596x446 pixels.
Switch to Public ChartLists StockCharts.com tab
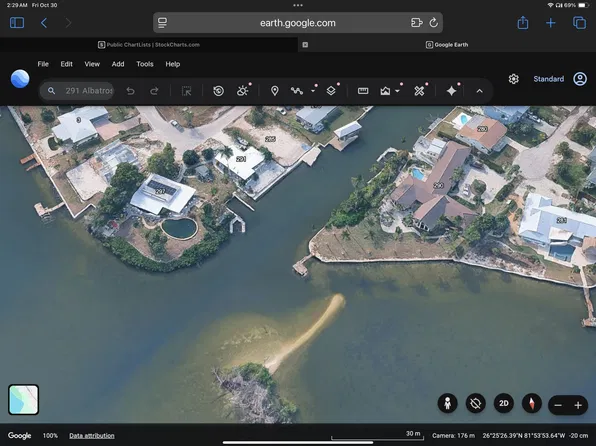coord(149,44)
